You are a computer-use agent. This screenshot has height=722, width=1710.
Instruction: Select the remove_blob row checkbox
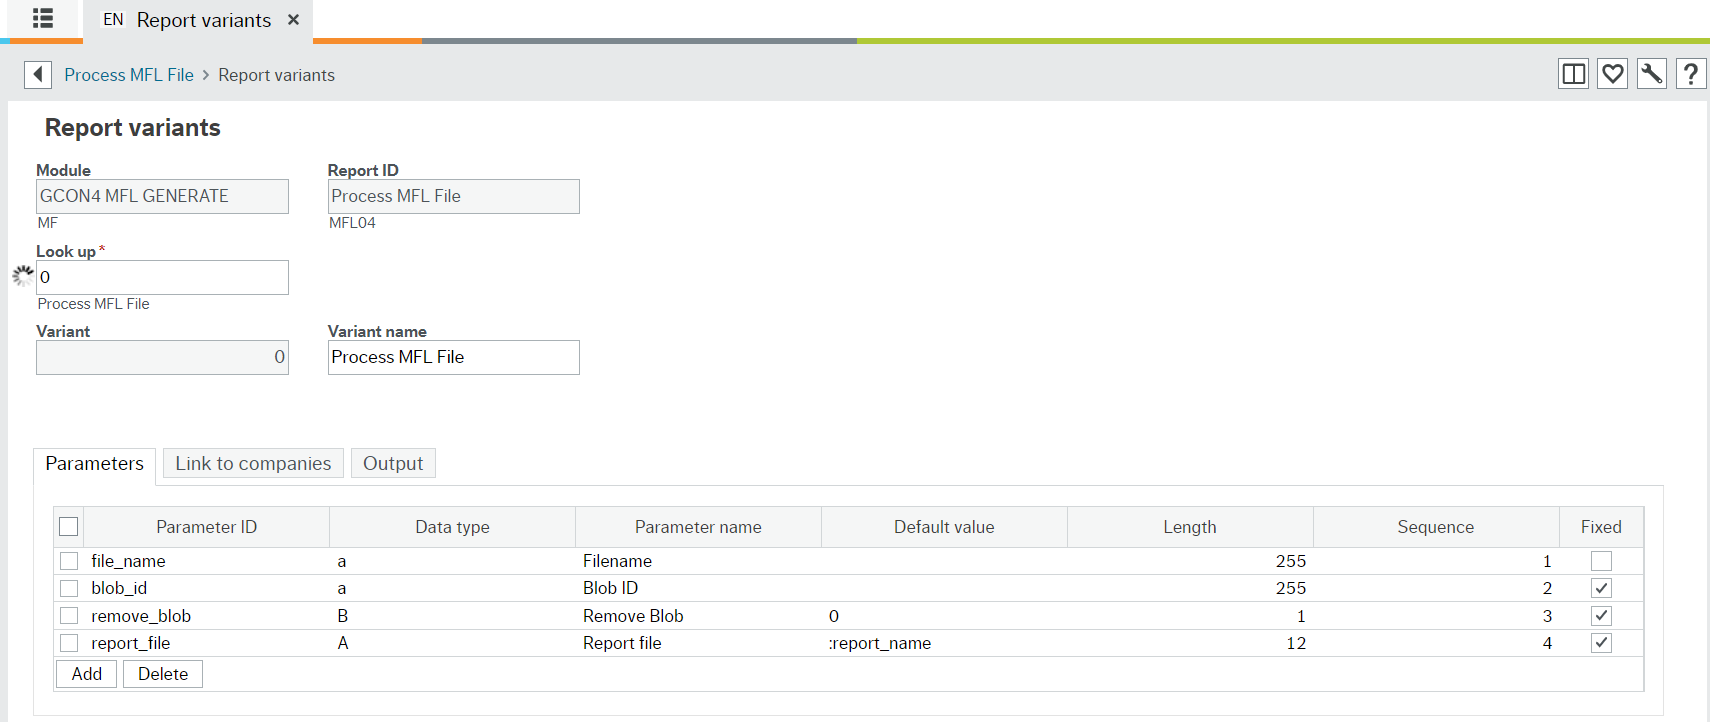69,616
